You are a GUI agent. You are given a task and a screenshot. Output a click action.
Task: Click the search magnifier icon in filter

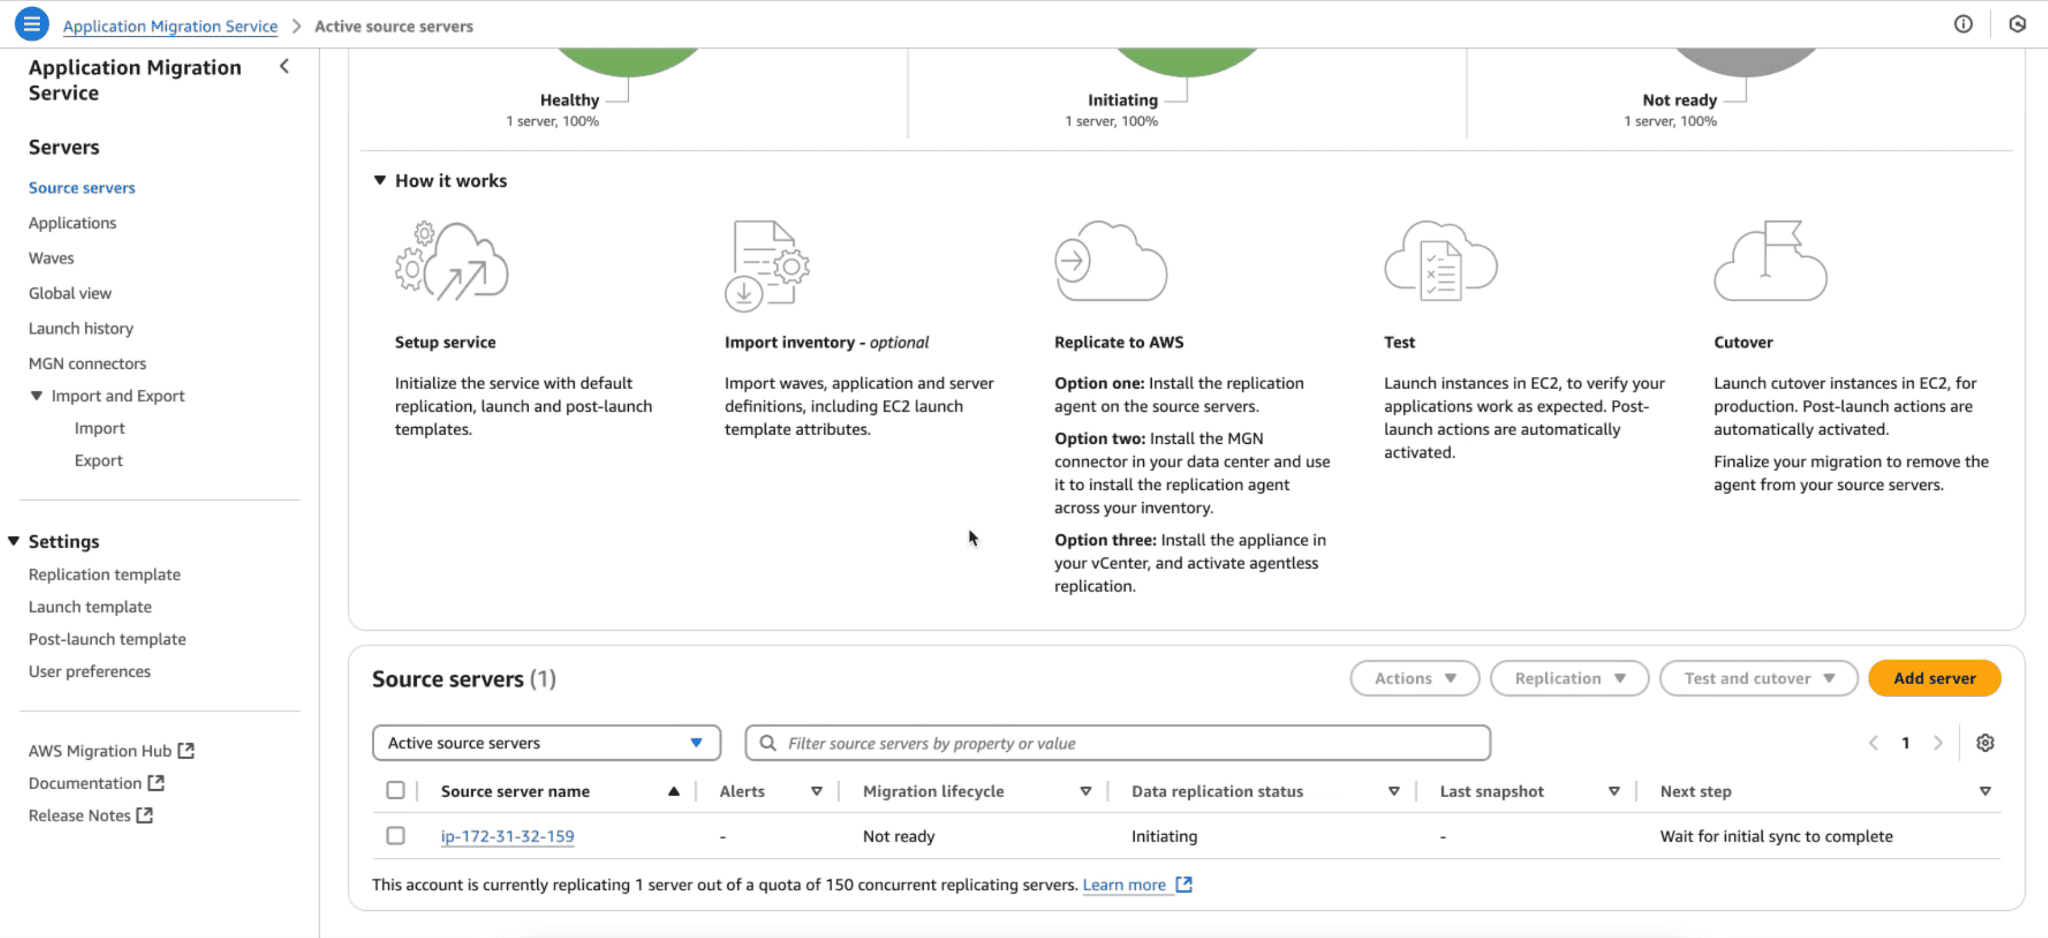coord(768,743)
